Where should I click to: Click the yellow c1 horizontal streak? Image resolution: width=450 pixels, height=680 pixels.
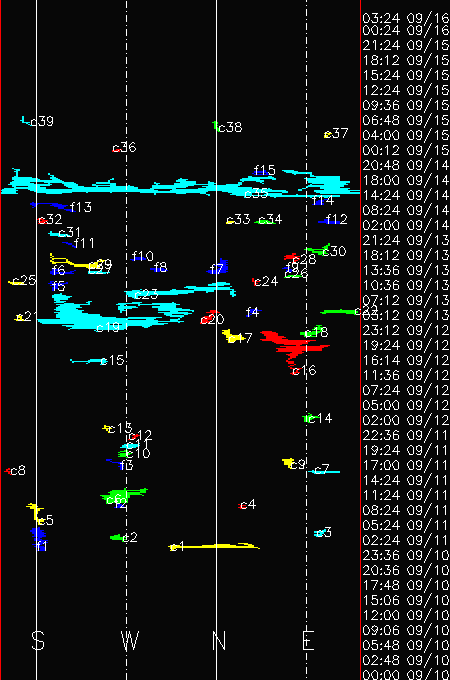[x=215, y=546]
